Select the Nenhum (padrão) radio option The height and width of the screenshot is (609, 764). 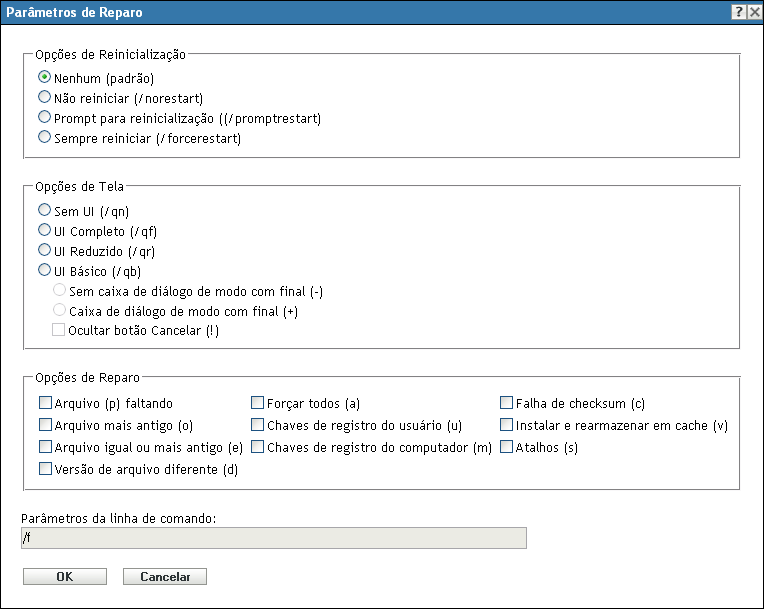pyautogui.click(x=44, y=77)
